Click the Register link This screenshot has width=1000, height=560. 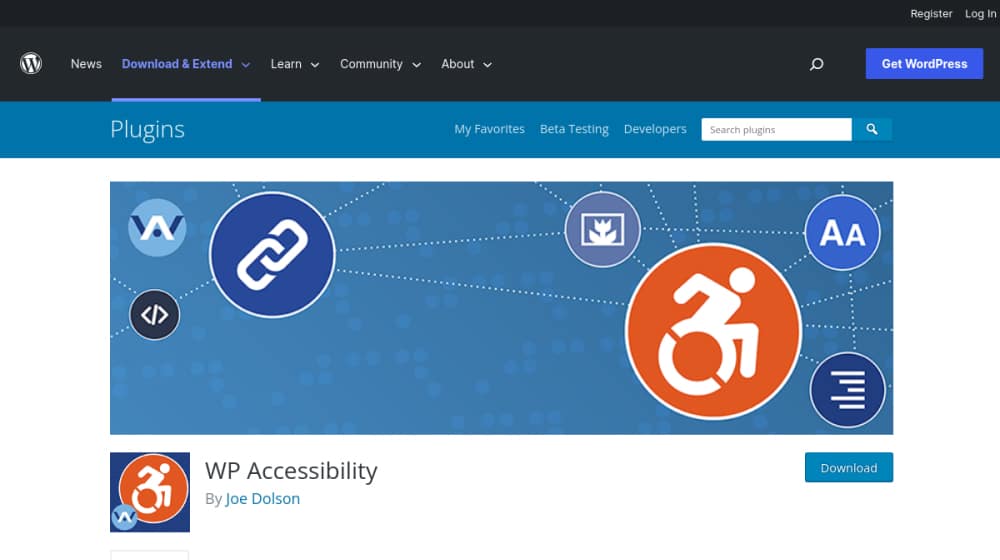[x=931, y=13]
